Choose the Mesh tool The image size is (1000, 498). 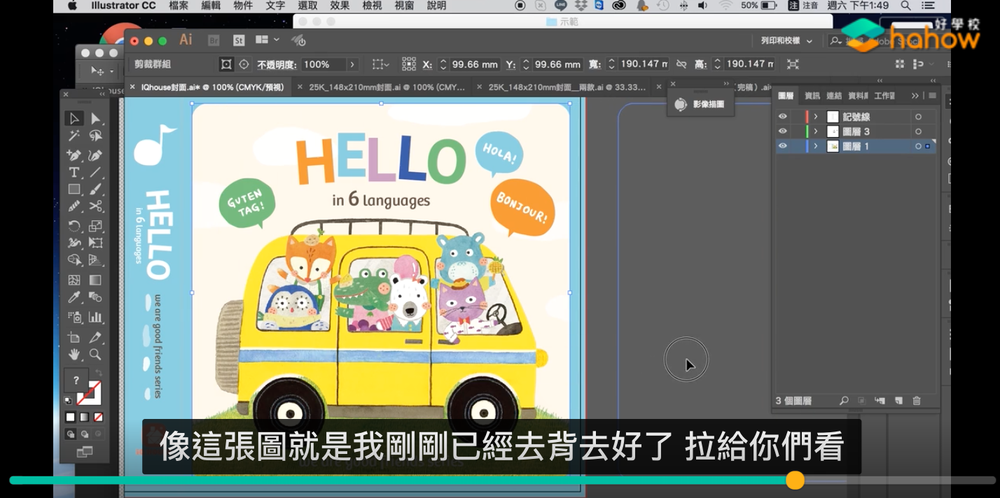click(x=74, y=280)
